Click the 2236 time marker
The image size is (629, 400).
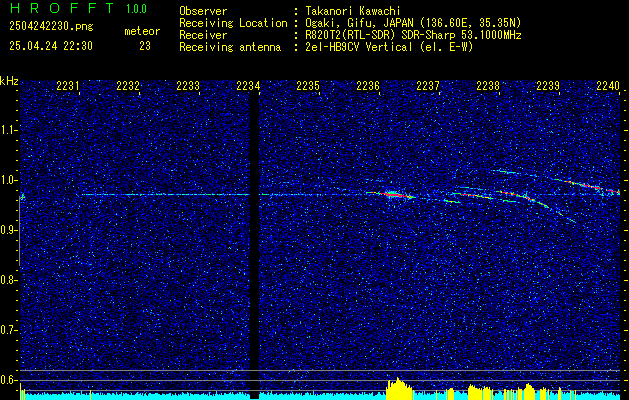(x=368, y=86)
